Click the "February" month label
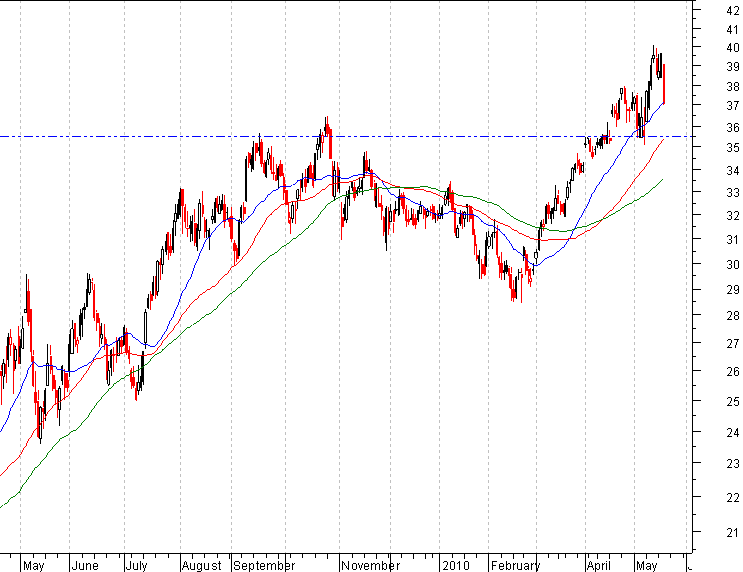Viewport: 743px width, 572px height. coord(516,565)
